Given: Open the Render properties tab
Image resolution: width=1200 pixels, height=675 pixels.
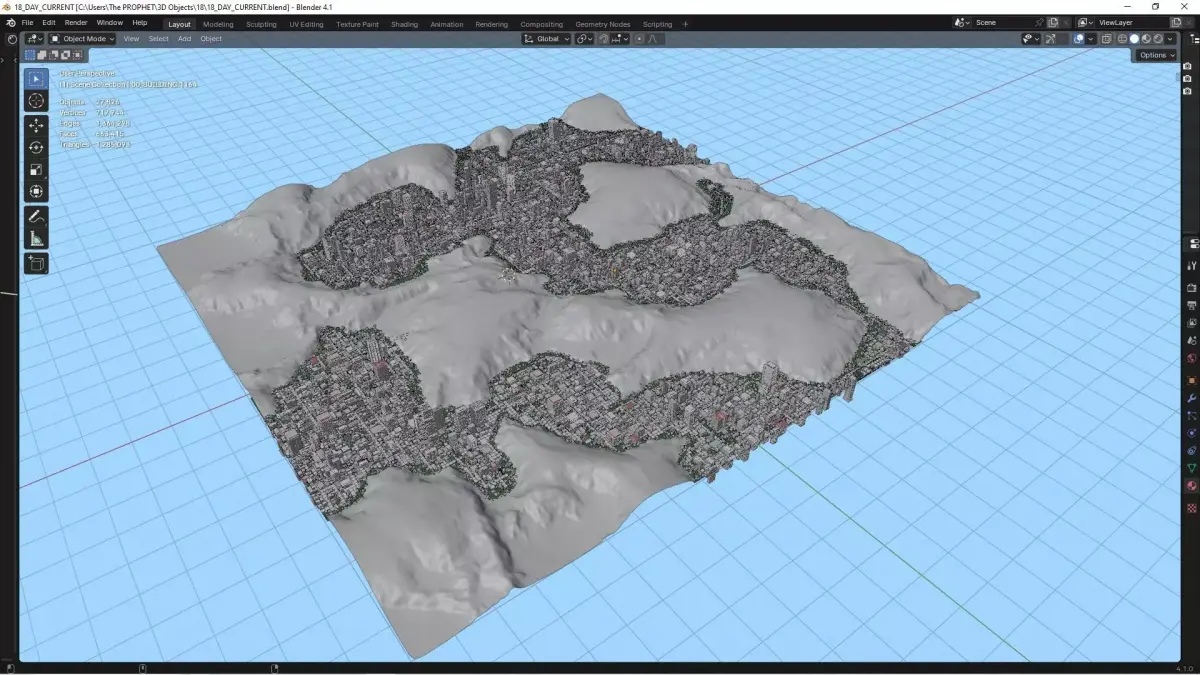Looking at the screenshot, I should point(1192,288).
